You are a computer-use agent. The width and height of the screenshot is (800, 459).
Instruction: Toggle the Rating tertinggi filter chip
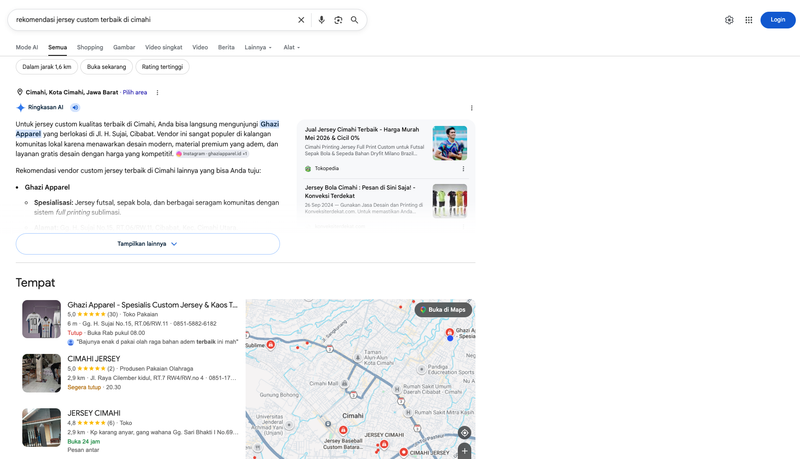(162, 67)
